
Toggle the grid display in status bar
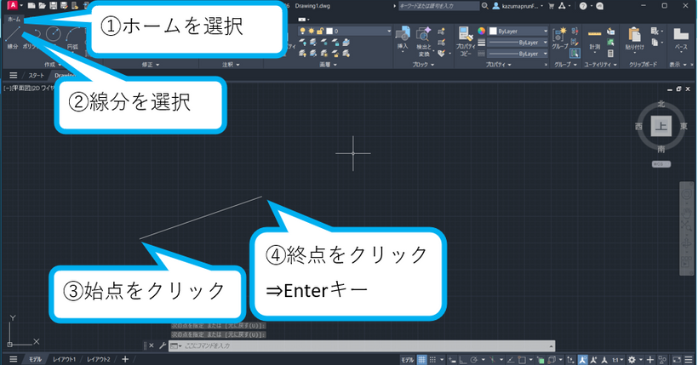422,360
